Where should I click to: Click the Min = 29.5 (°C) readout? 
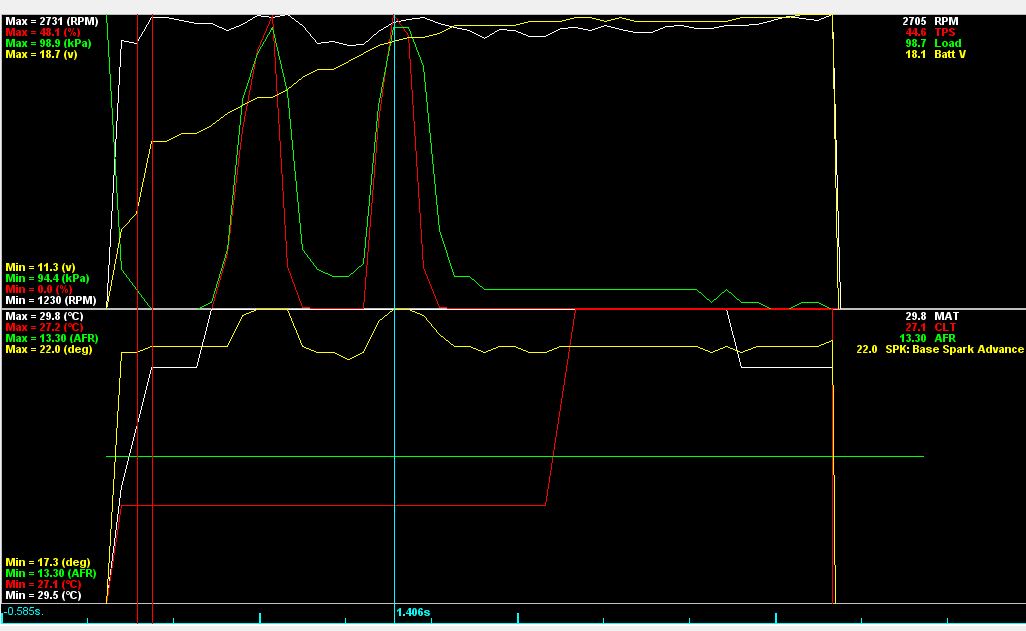[x=43, y=595]
